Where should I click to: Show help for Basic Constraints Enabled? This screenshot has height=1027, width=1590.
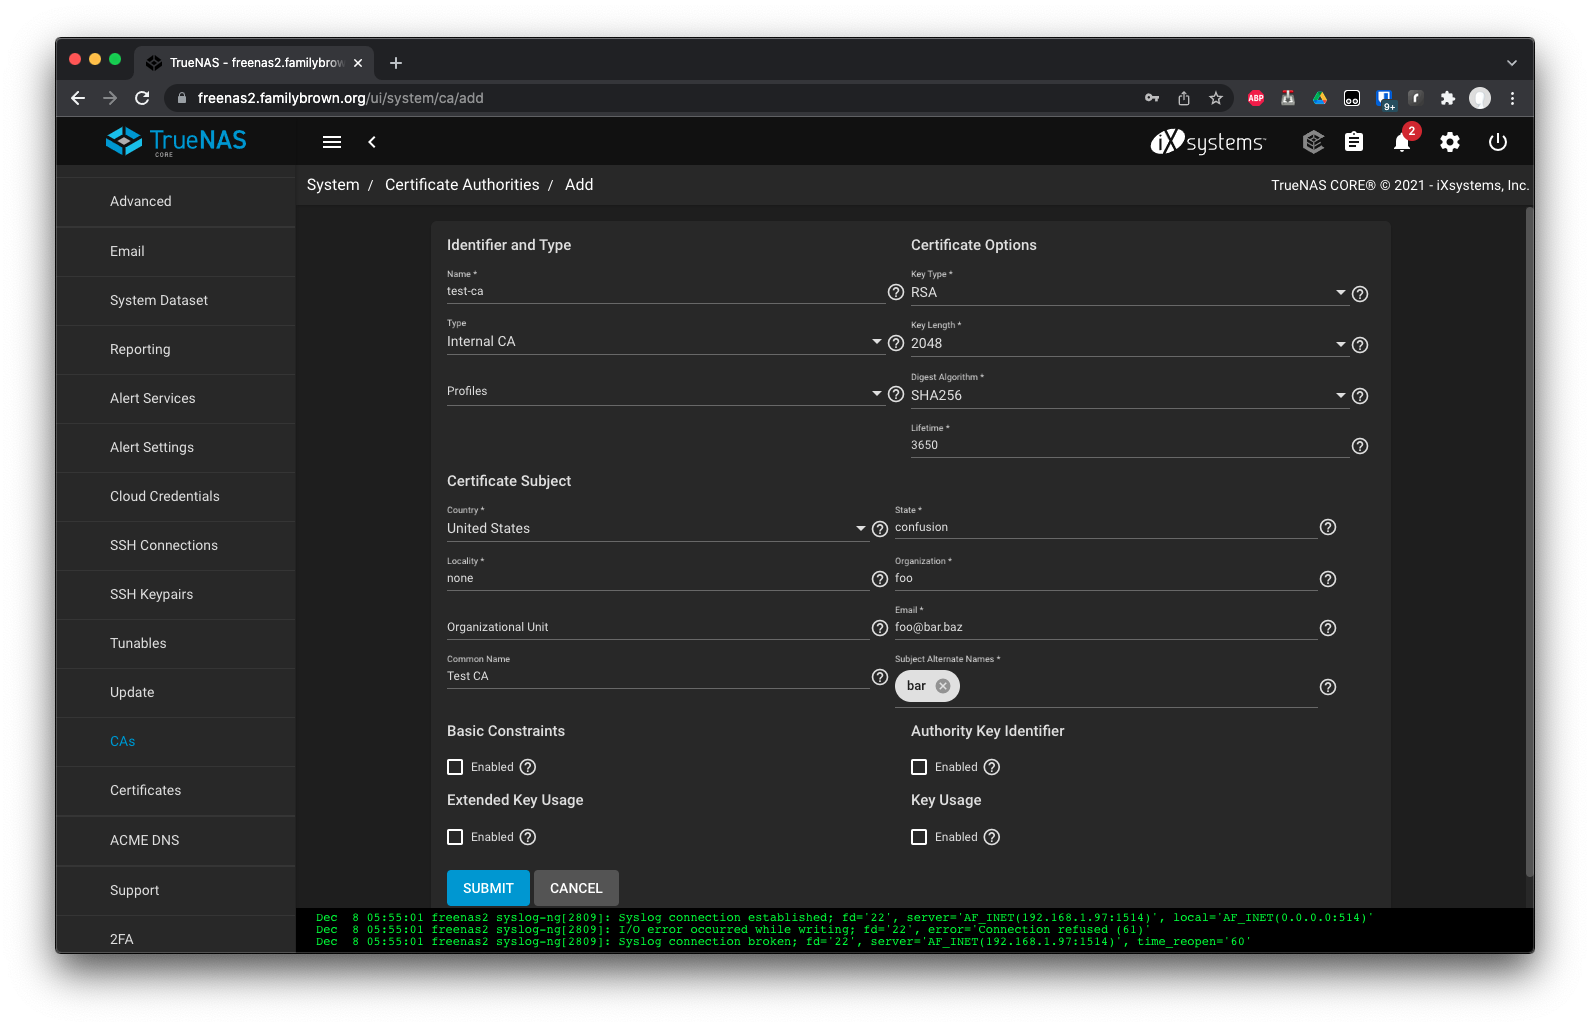[528, 767]
